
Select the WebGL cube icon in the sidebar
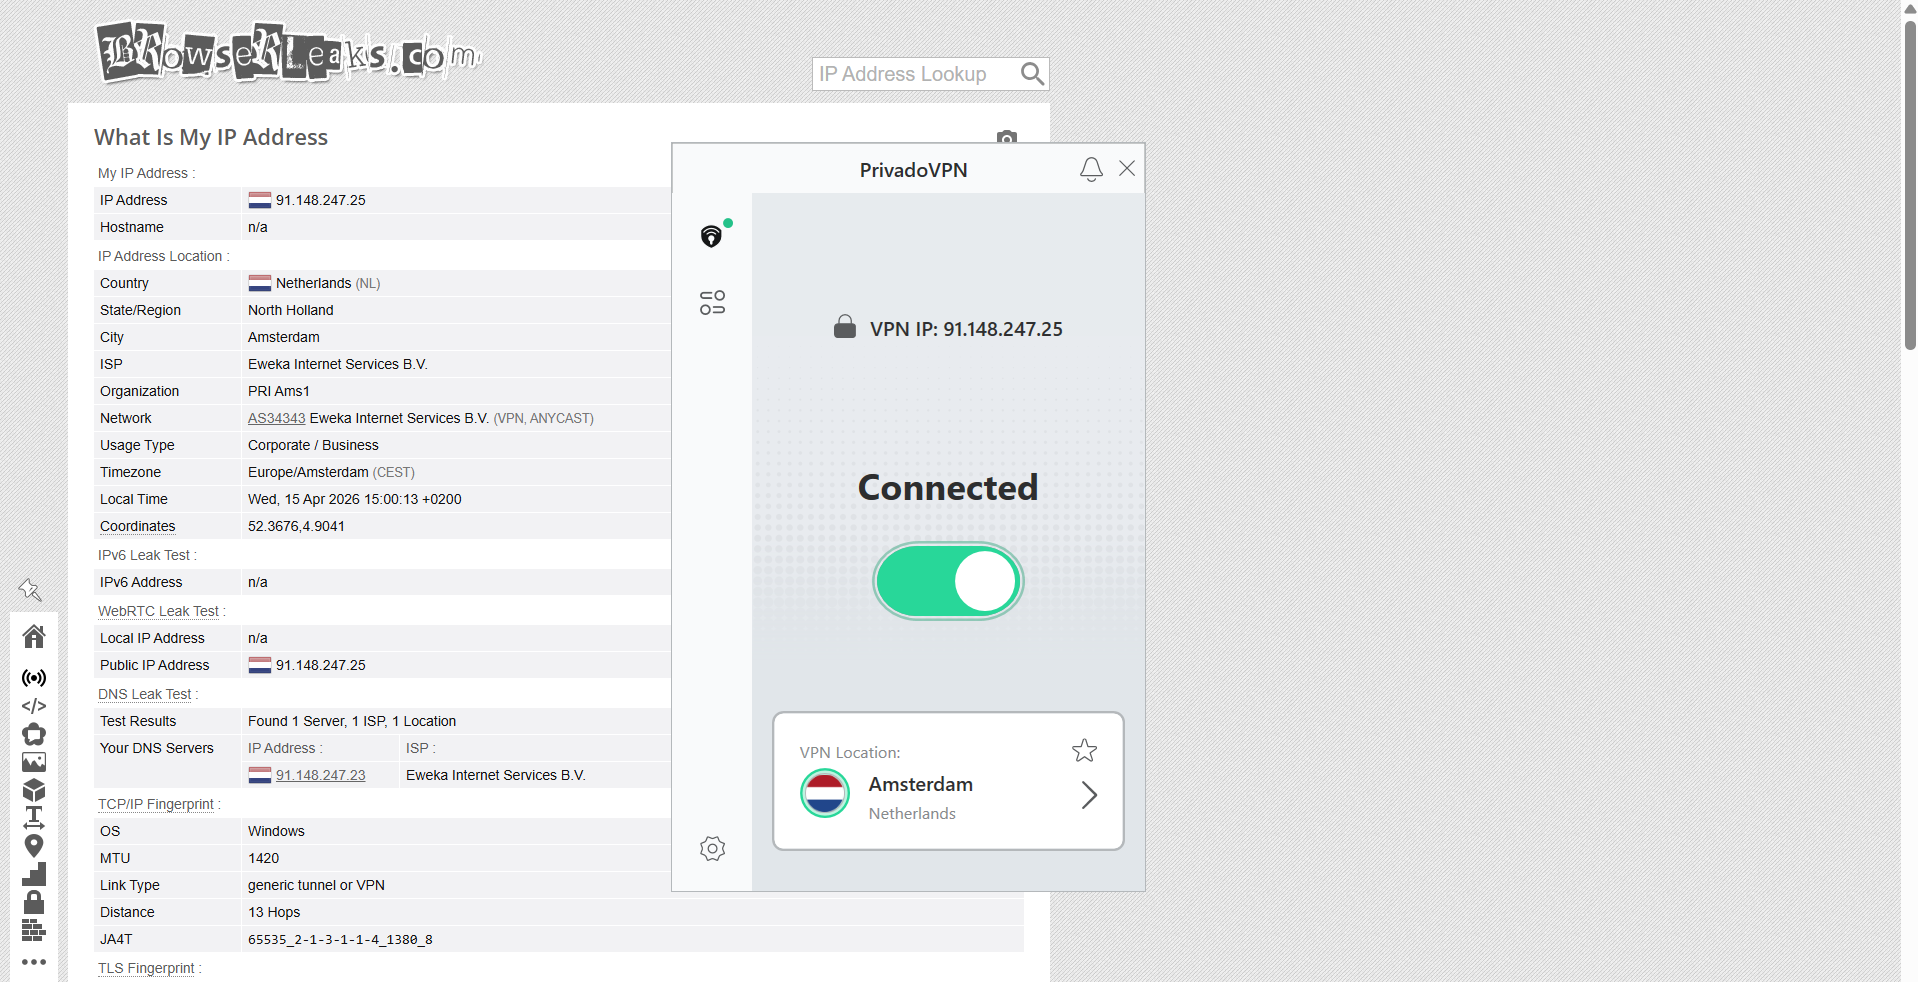(x=34, y=790)
